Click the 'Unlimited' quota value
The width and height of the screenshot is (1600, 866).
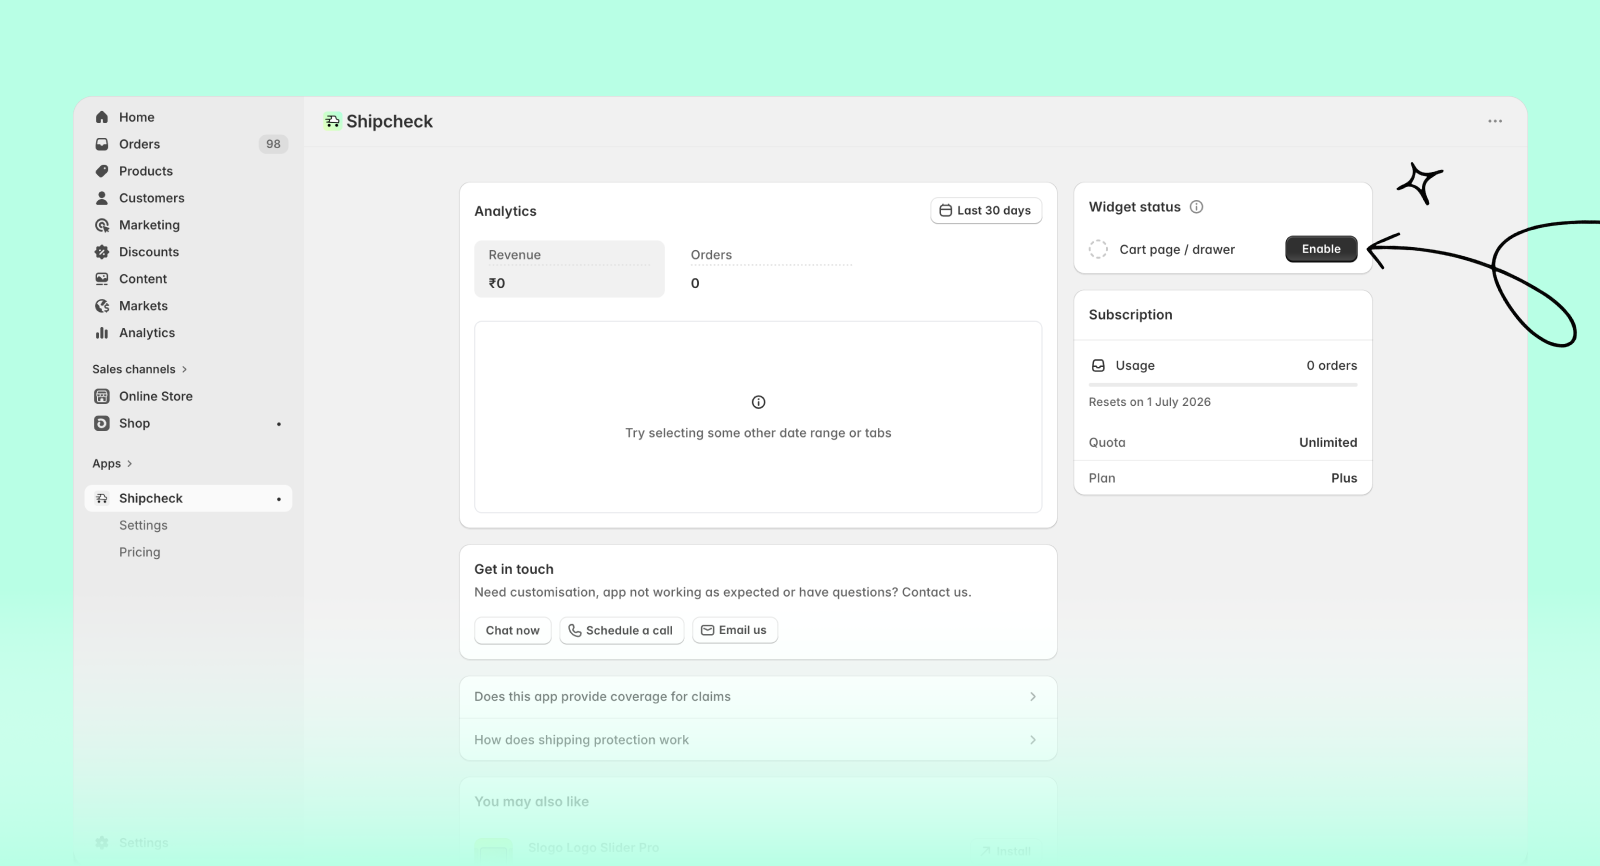[x=1328, y=442]
